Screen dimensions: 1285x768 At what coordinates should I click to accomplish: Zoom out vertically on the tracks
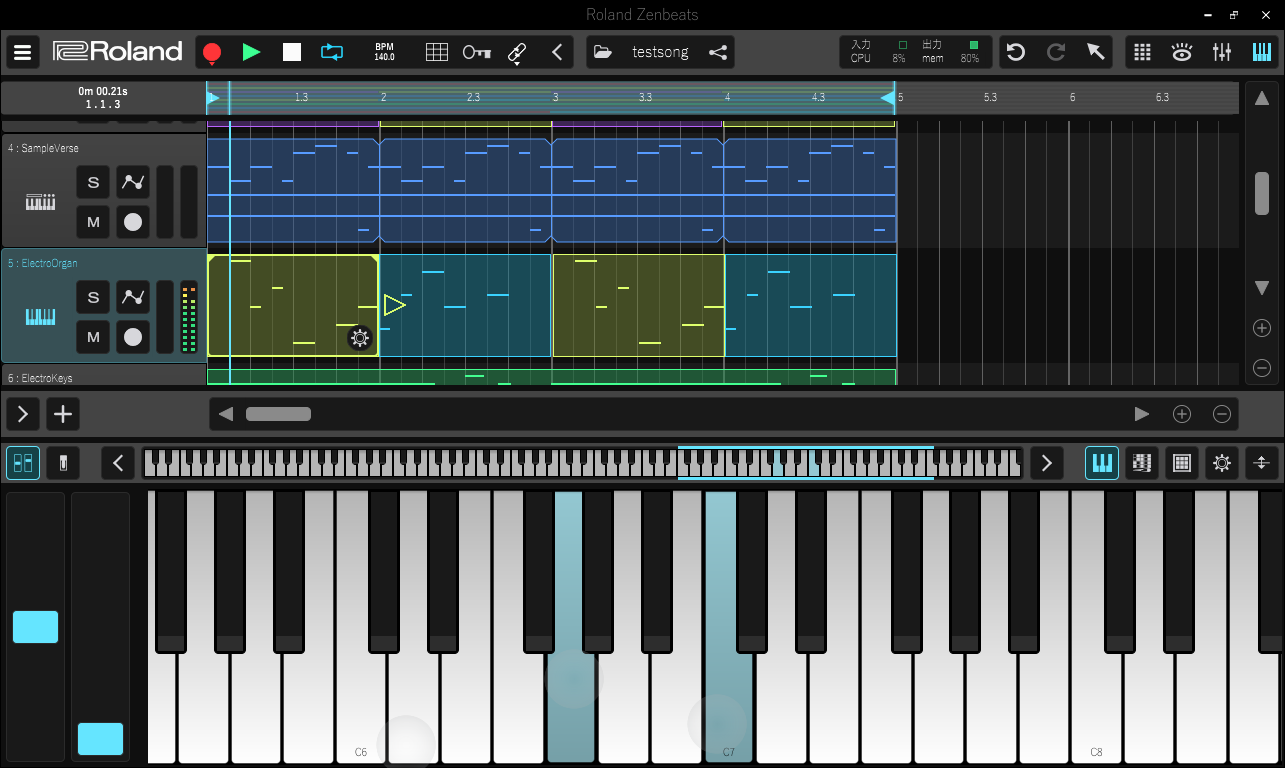(1262, 368)
